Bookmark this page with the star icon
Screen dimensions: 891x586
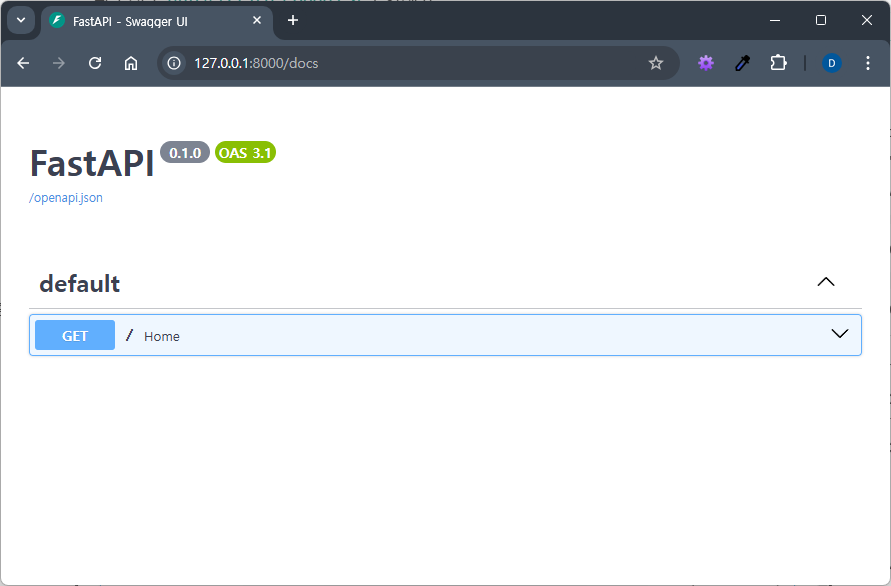click(656, 63)
